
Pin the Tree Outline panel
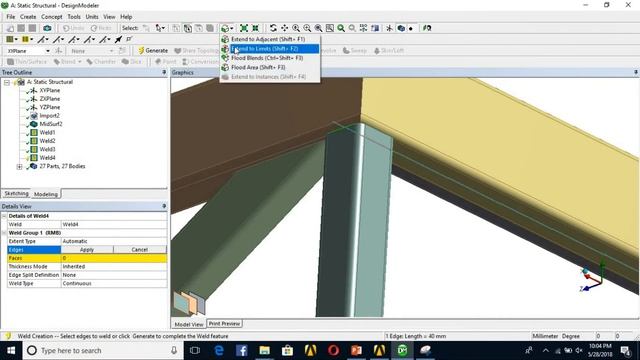(x=164, y=72)
